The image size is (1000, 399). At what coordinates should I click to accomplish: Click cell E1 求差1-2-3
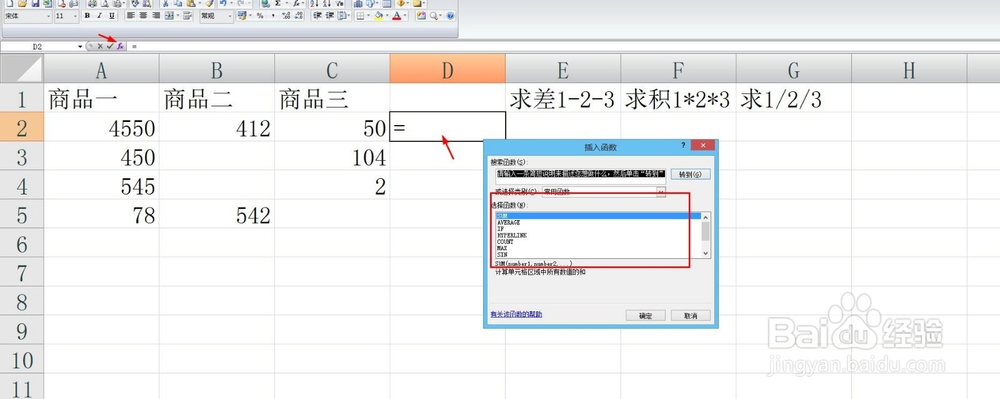point(562,99)
